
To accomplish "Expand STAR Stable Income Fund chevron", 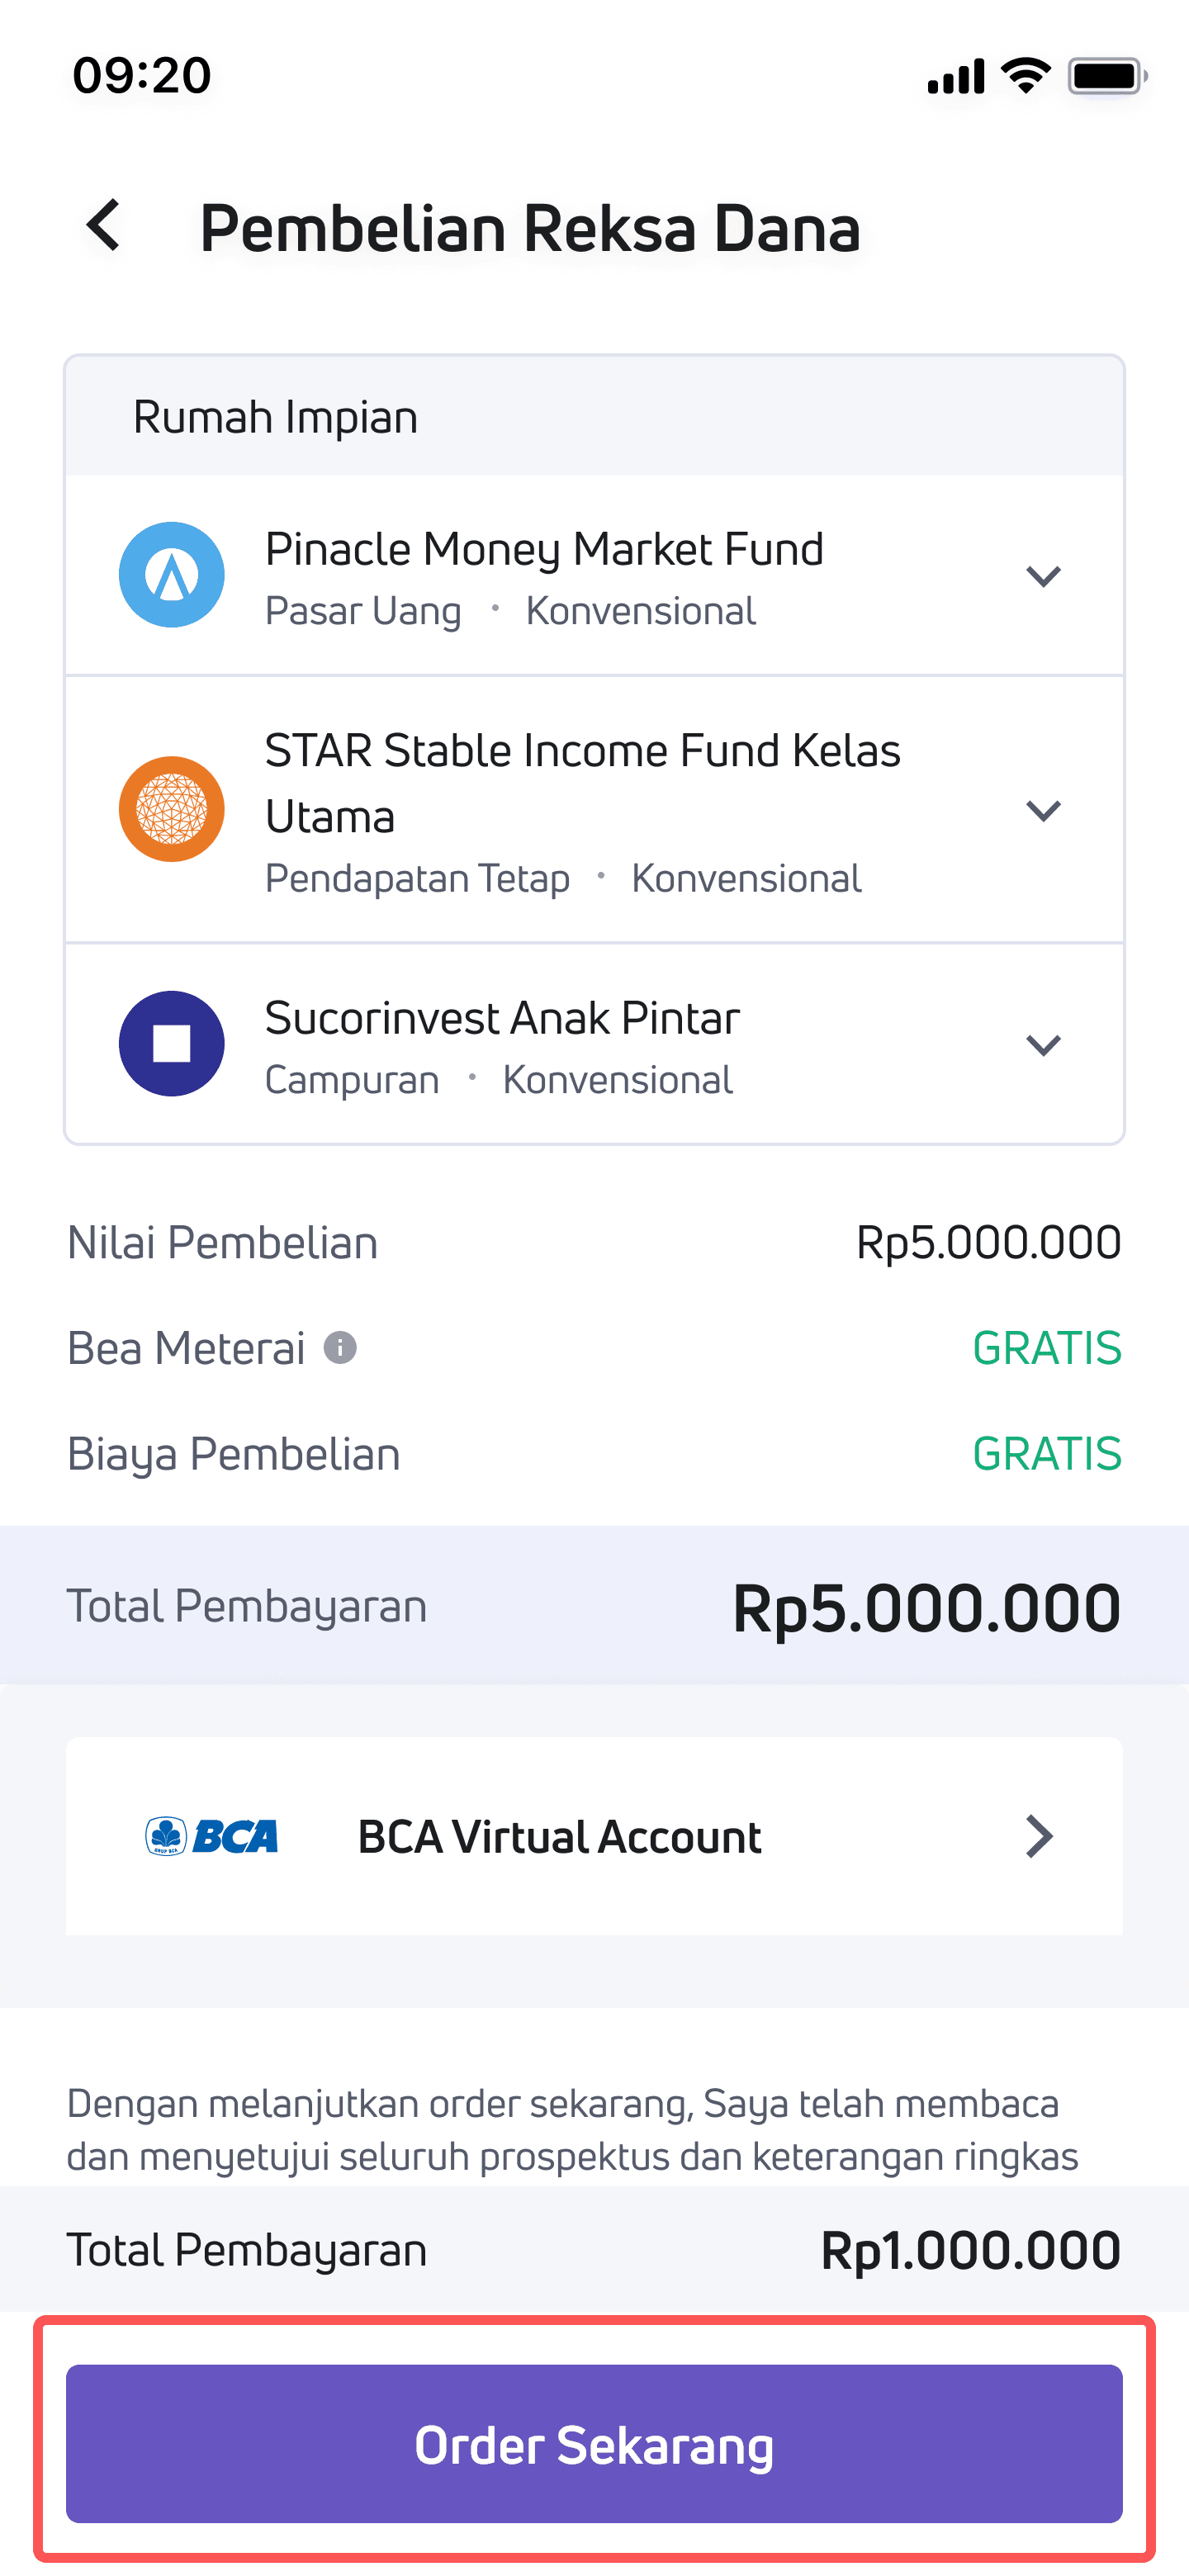I will [x=1043, y=810].
